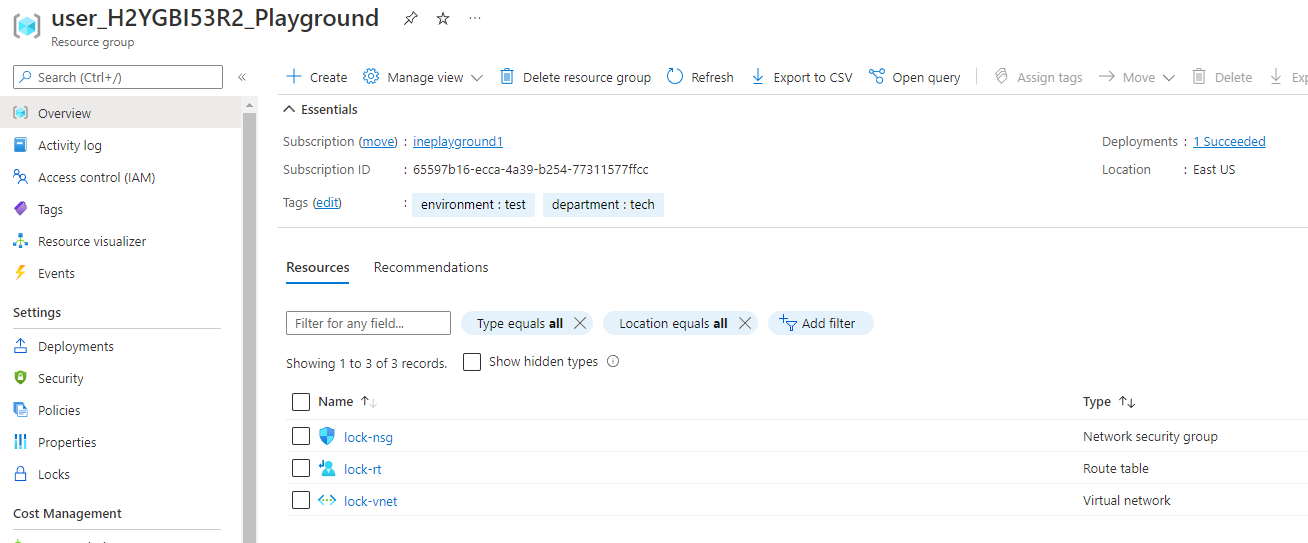This screenshot has height=543, width=1308.
Task: Click info icon beside Show hidden types
Action: coord(613,362)
